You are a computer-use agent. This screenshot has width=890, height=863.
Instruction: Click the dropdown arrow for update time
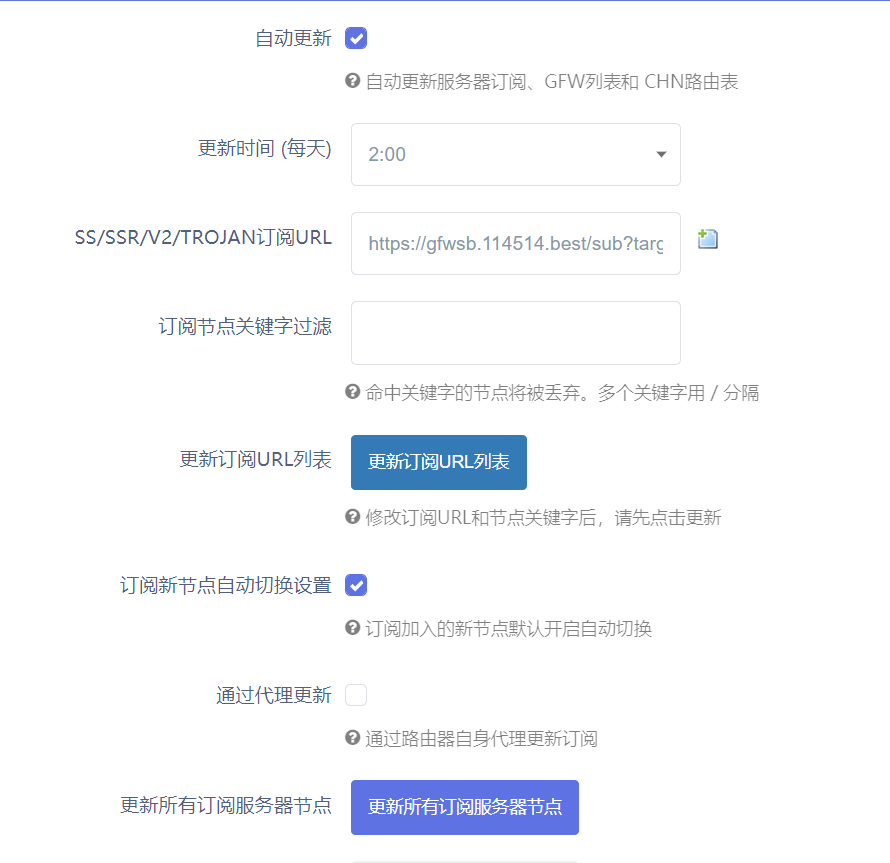point(660,155)
